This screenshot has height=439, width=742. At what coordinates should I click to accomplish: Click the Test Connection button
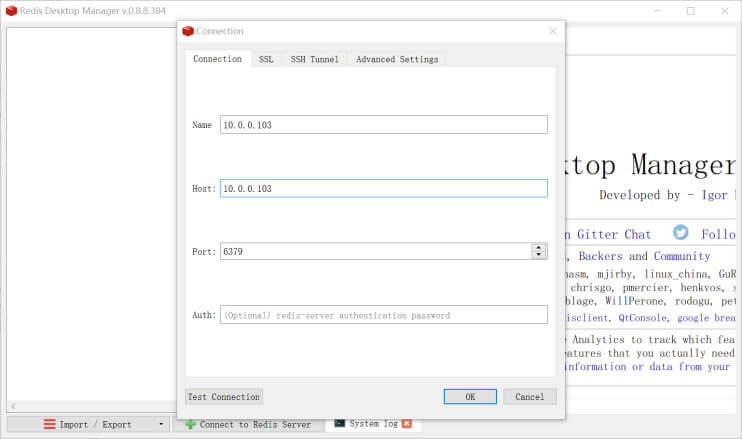pyautogui.click(x=224, y=396)
